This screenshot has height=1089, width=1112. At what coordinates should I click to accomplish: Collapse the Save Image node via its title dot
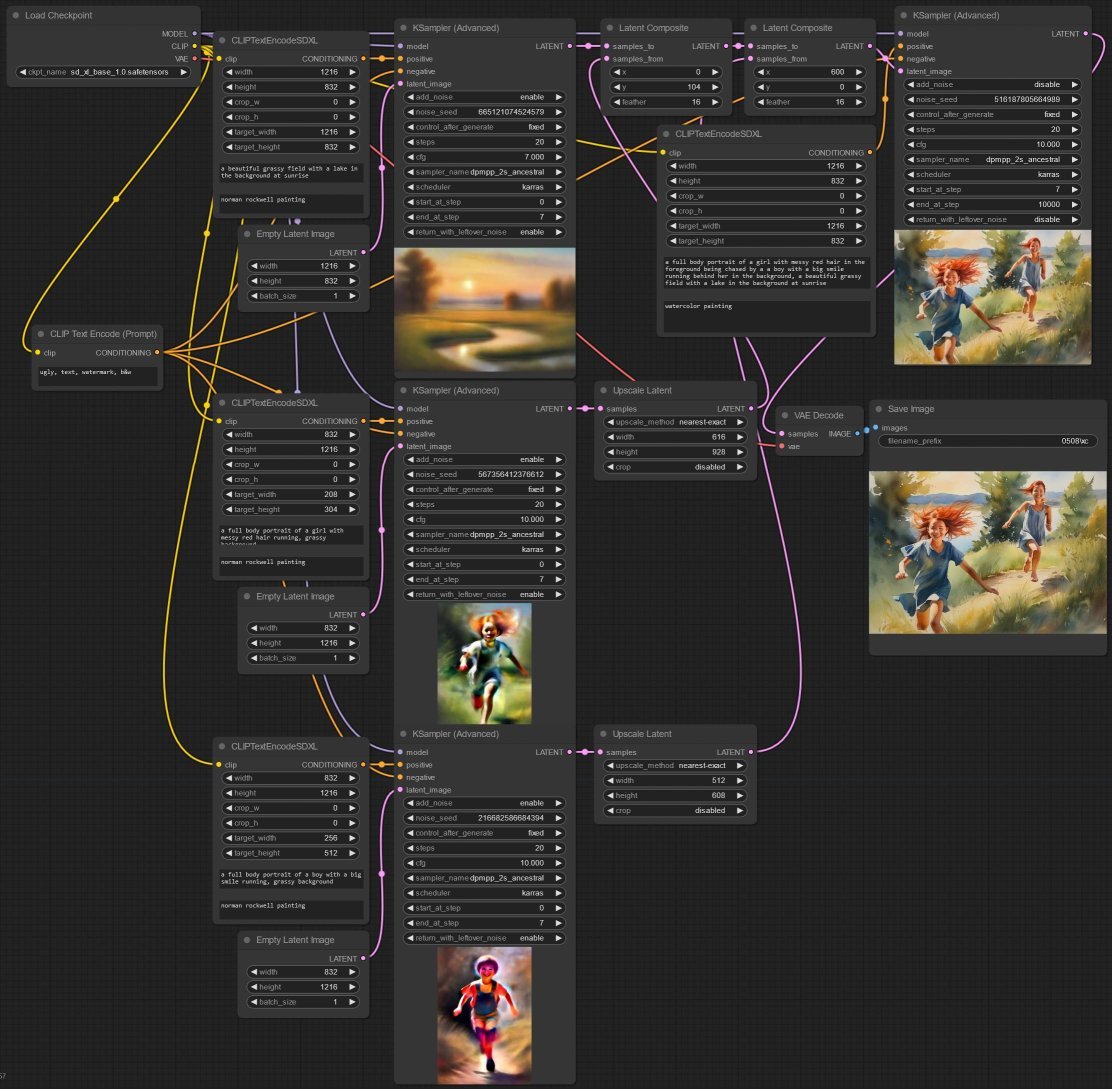coord(879,409)
